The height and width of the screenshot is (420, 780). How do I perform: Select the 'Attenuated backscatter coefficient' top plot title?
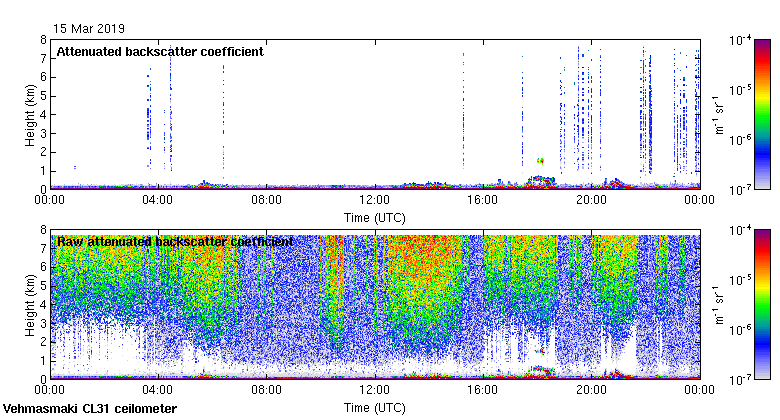coord(160,52)
